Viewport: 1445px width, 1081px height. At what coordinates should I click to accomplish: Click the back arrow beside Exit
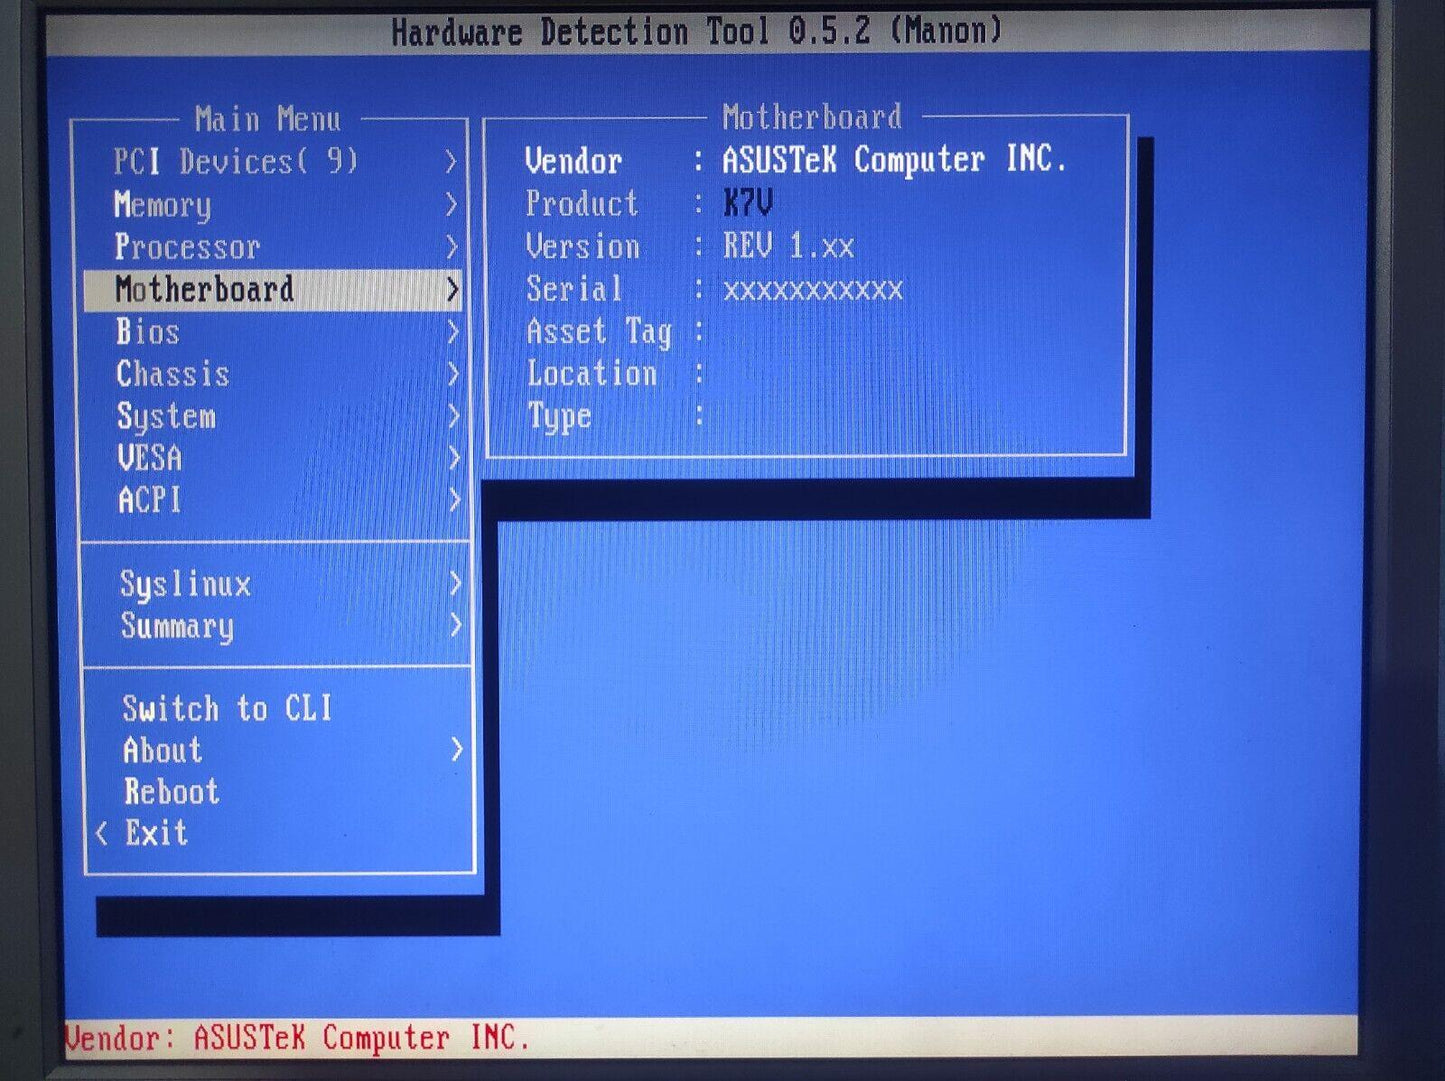coord(102,833)
